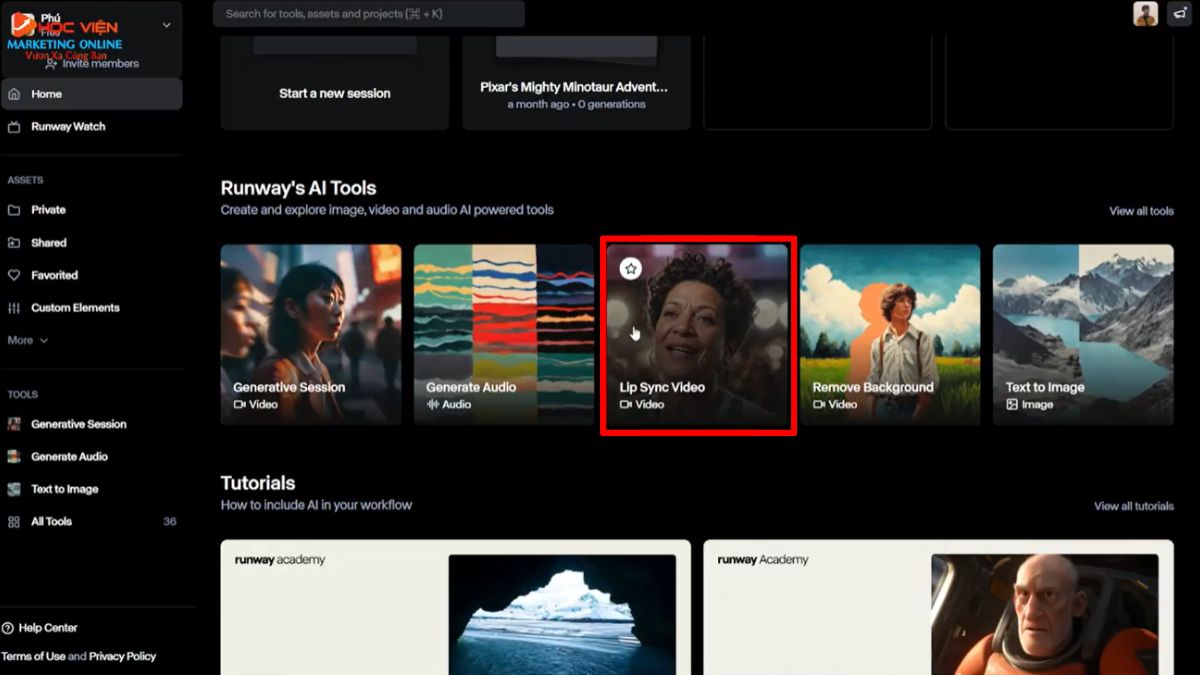Open the Text to Image tool card
The image size is (1200, 675).
coord(1083,335)
